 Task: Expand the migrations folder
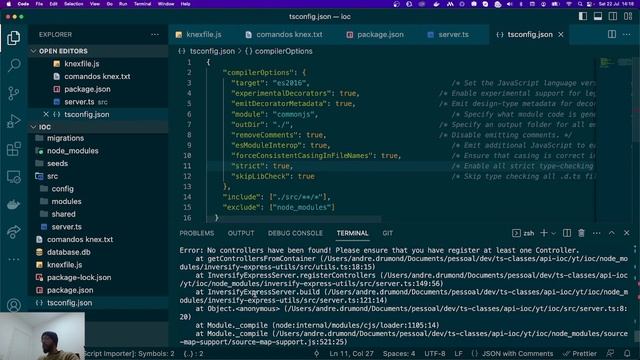[x=65, y=138]
